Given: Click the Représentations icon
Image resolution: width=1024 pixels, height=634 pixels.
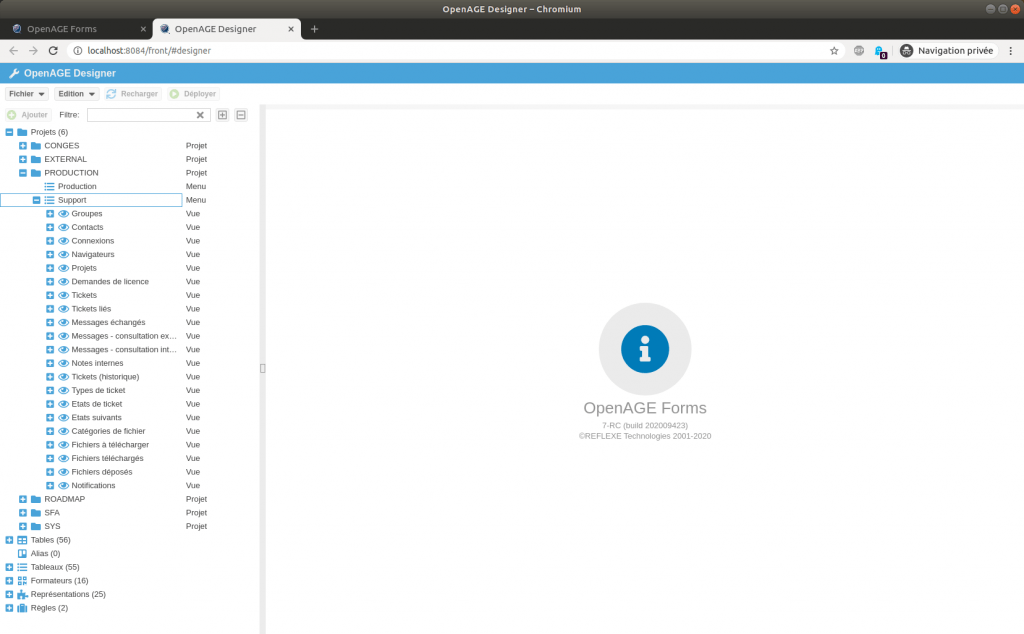Looking at the screenshot, I should [x=22, y=594].
